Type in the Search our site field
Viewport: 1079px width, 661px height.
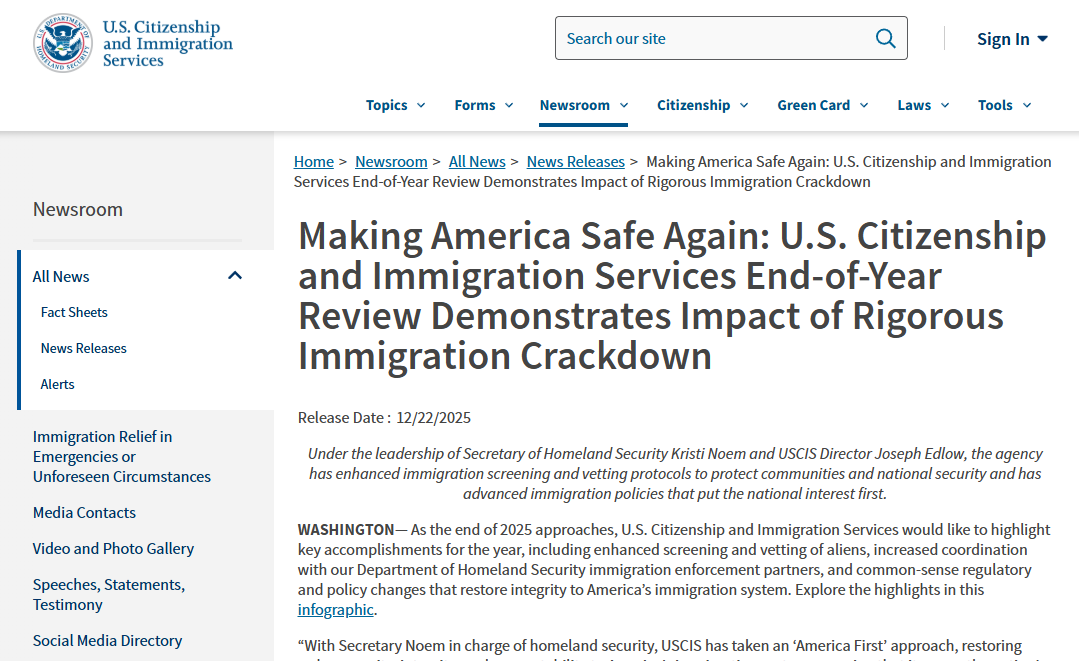point(710,38)
